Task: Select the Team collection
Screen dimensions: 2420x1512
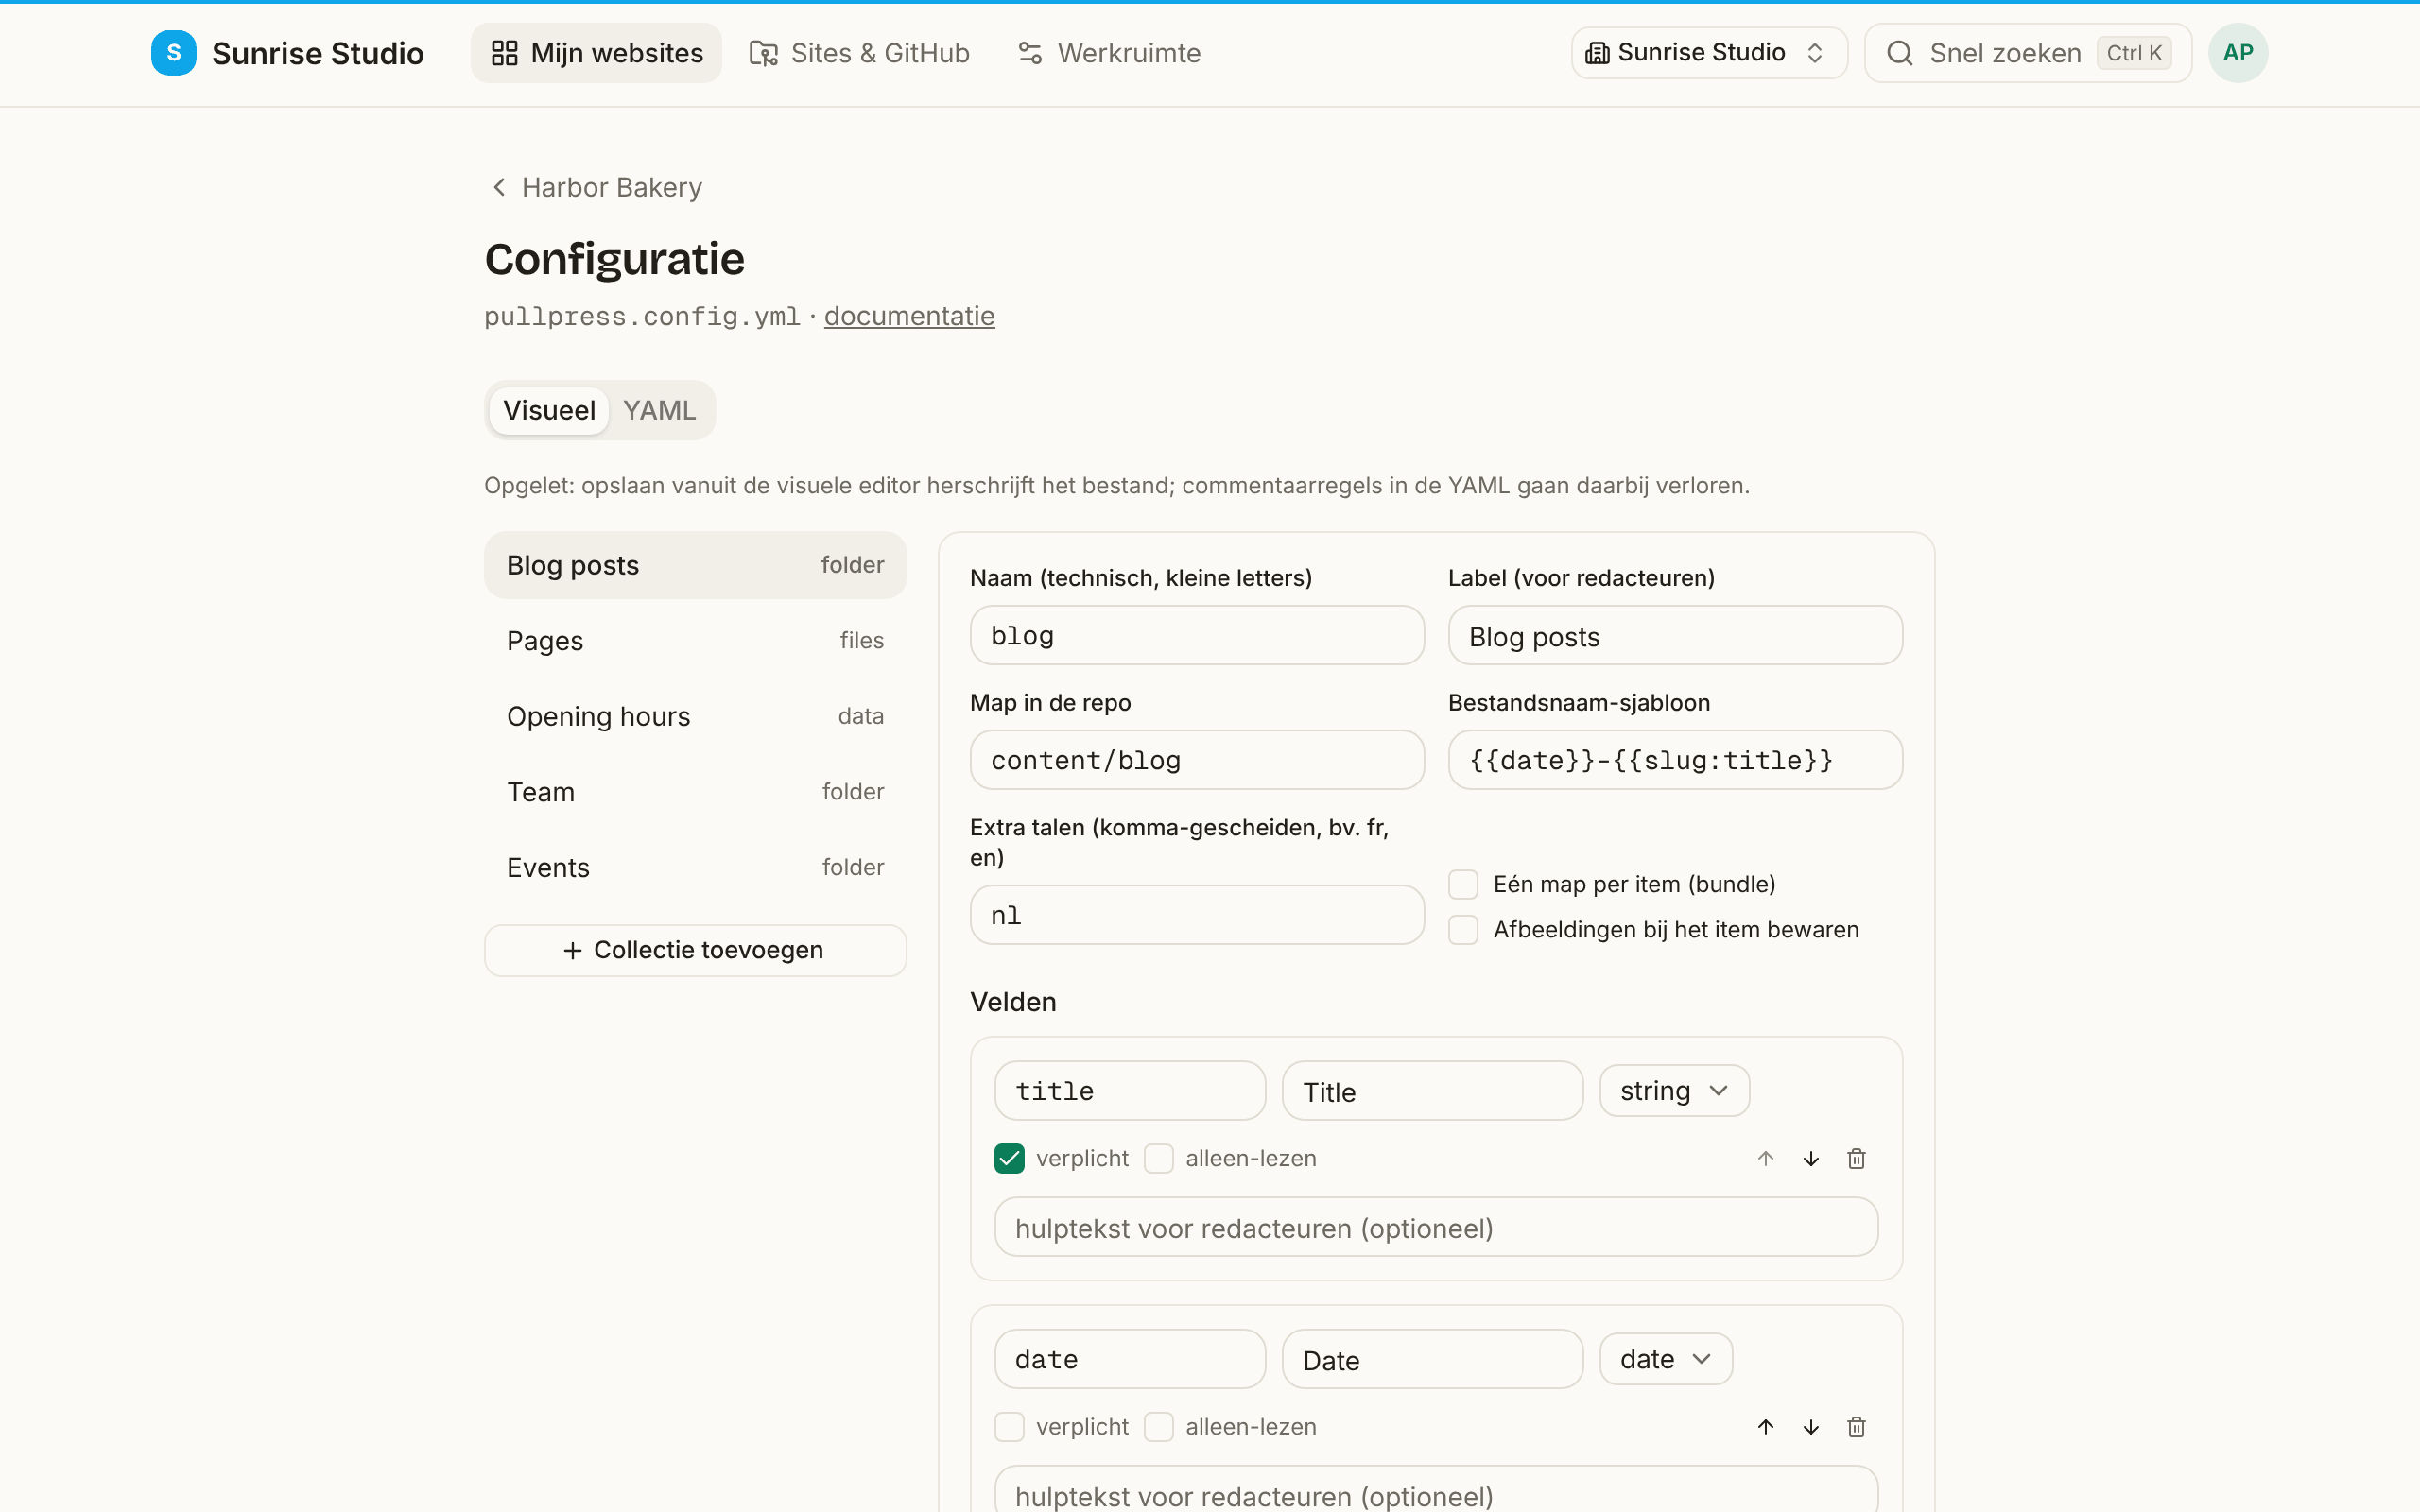Action: (695, 791)
